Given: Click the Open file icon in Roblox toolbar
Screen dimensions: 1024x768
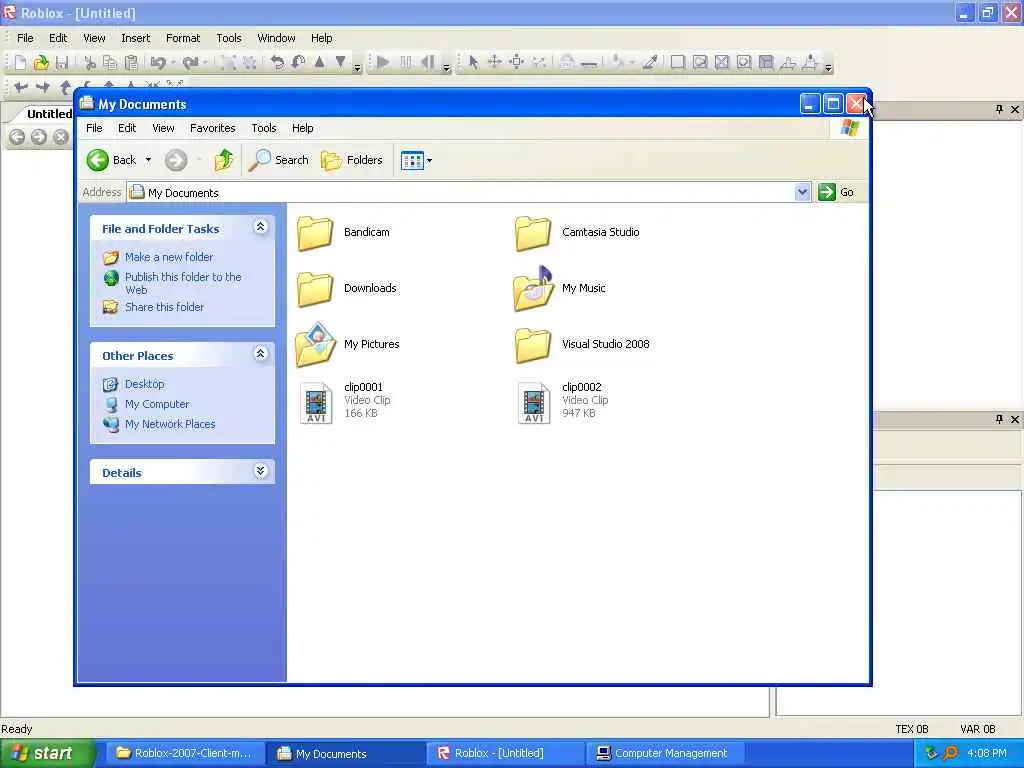Looking at the screenshot, I should (41, 63).
